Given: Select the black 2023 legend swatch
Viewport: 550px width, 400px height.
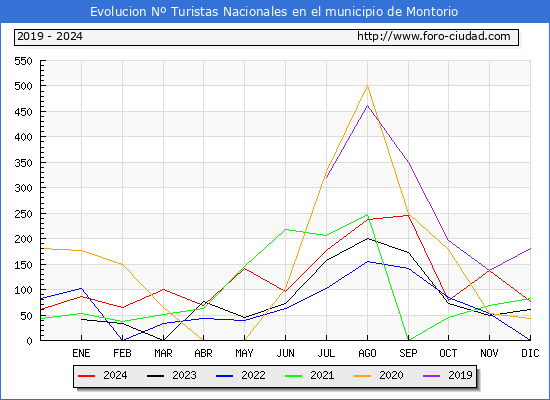Looking at the screenshot, I should [x=155, y=376].
